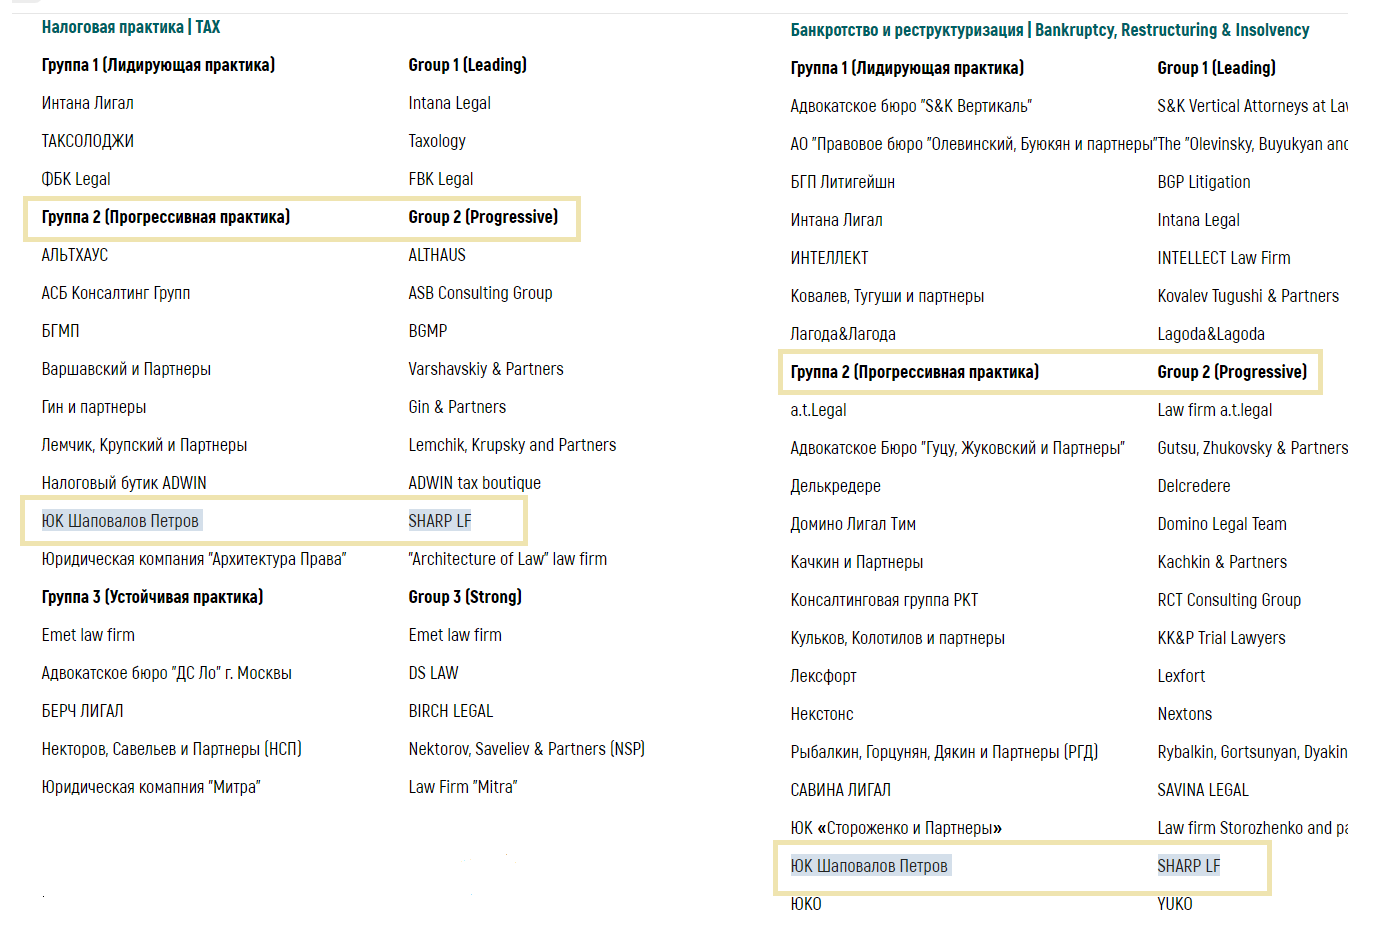Select 'Интана Лигал' in the tax list
The width and height of the screenshot is (1376, 948).
88,103
